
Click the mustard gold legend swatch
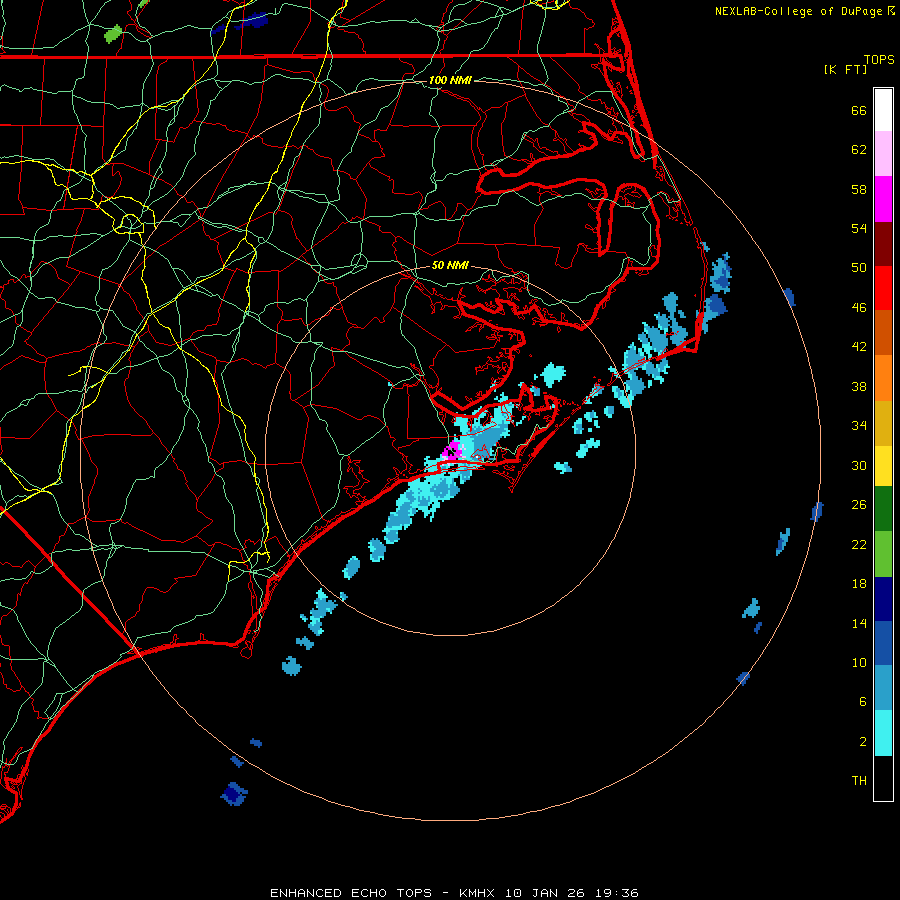point(883,422)
